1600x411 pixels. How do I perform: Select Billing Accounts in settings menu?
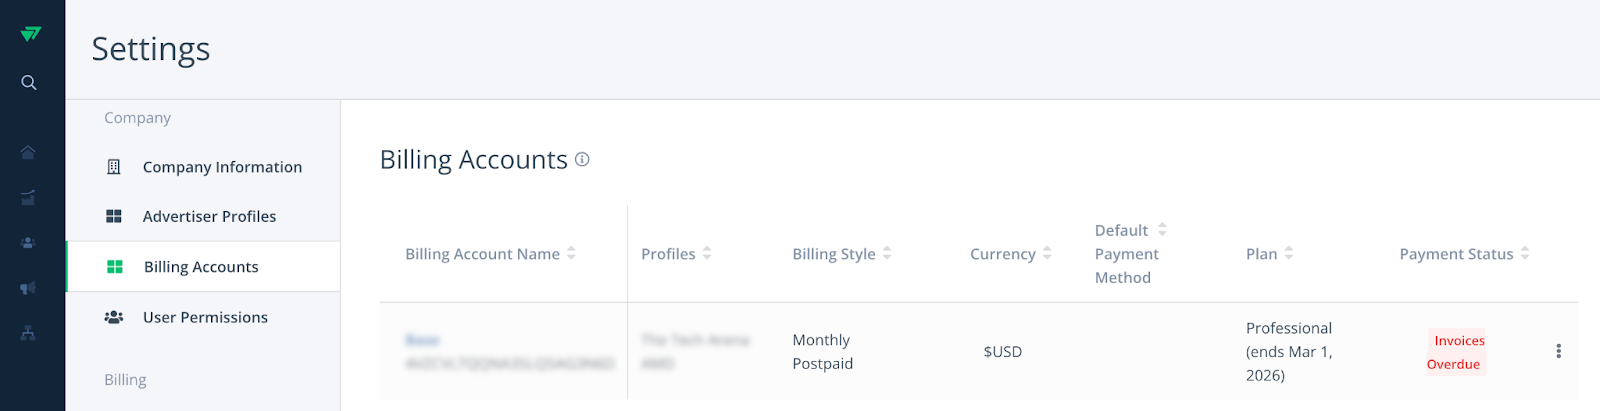coord(203,267)
